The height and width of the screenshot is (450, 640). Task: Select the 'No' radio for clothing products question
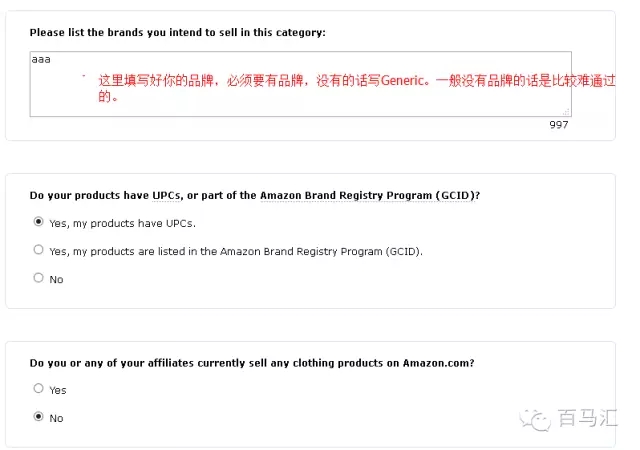[39, 417]
